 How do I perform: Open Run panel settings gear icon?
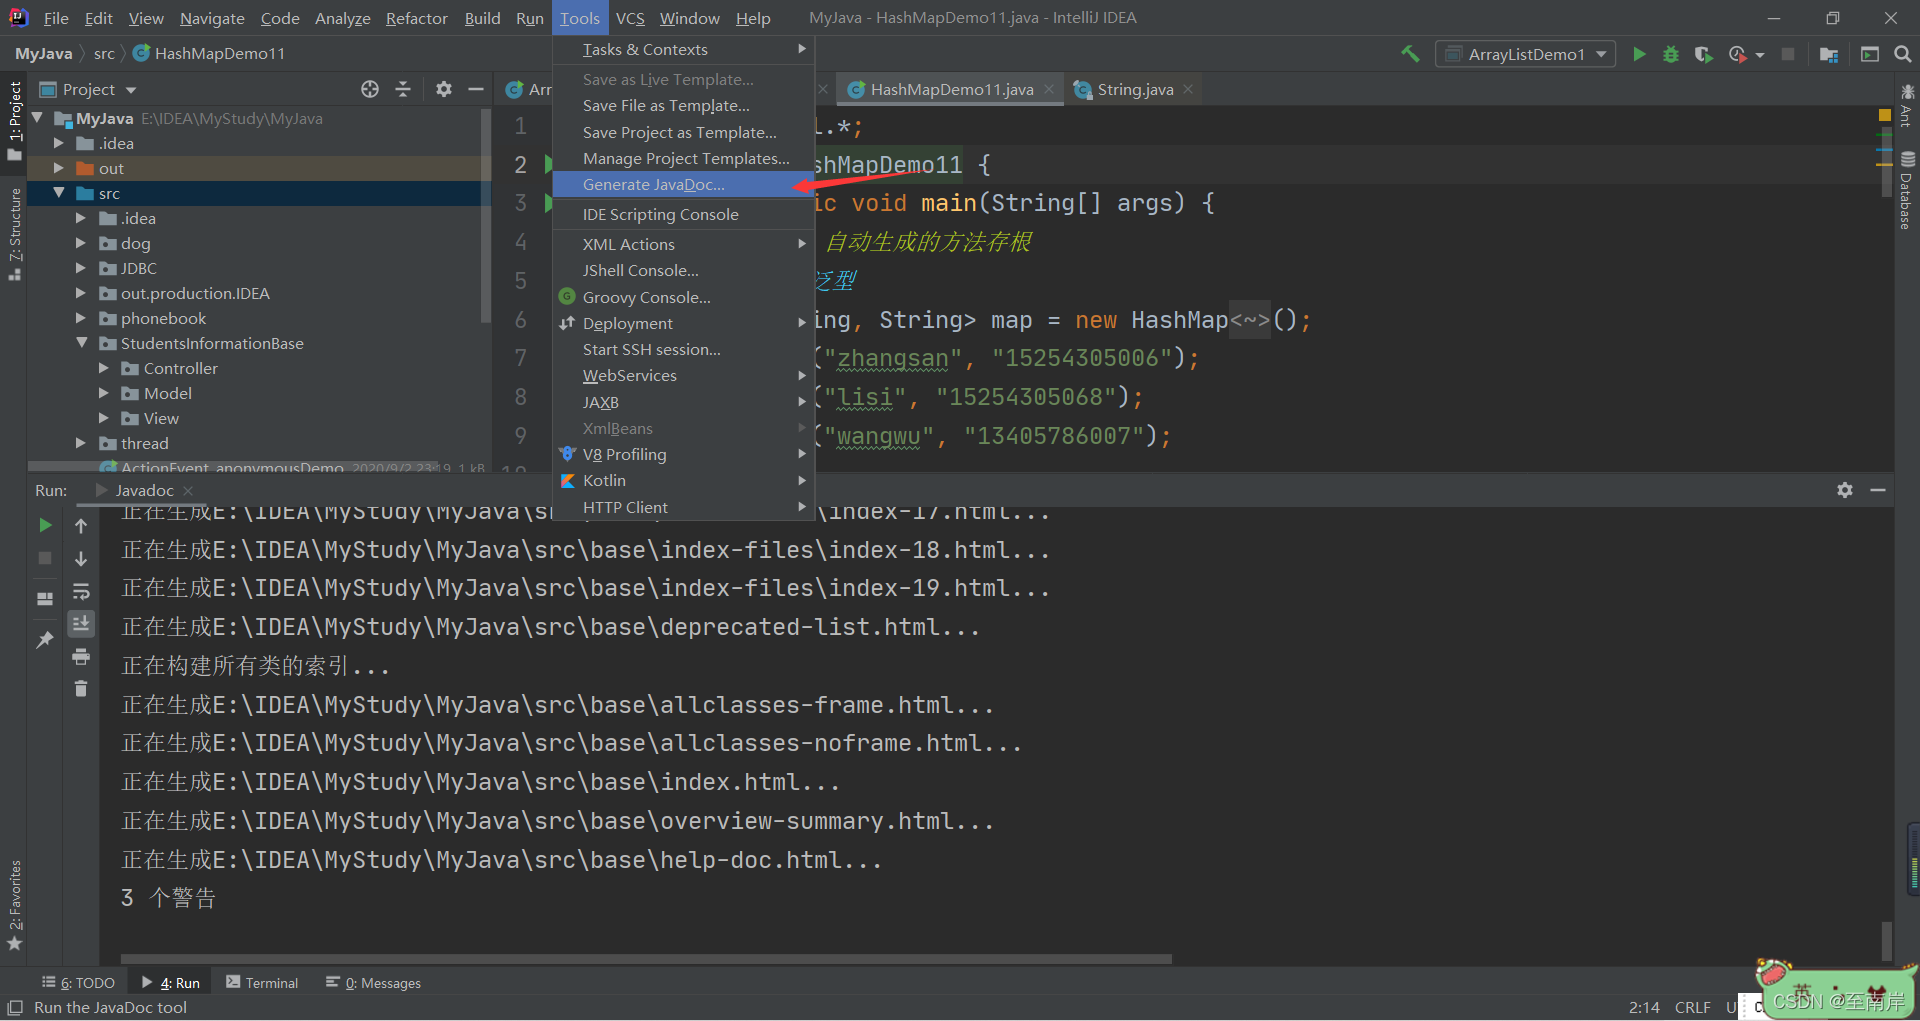pyautogui.click(x=1845, y=490)
